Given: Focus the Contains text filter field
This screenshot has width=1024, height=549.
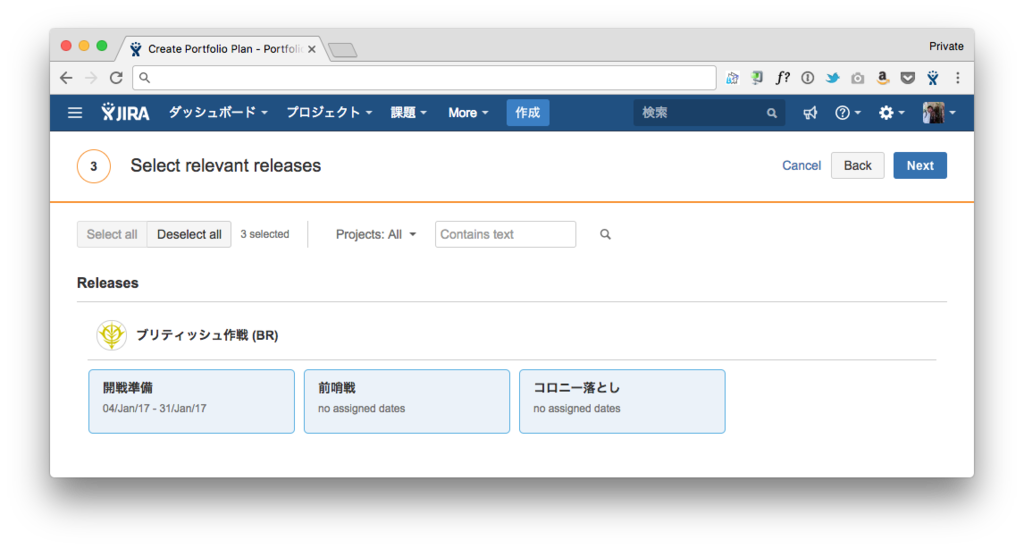Looking at the screenshot, I should coord(505,234).
